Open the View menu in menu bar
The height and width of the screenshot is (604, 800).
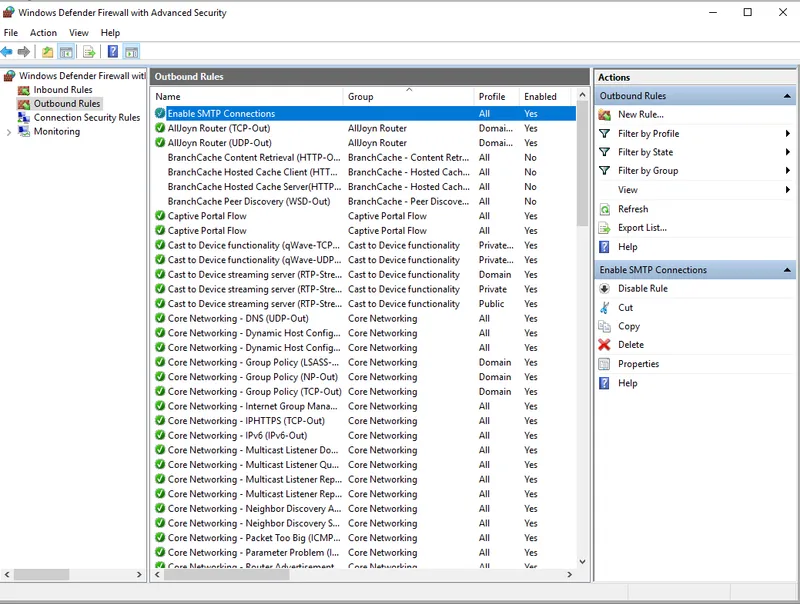point(79,33)
